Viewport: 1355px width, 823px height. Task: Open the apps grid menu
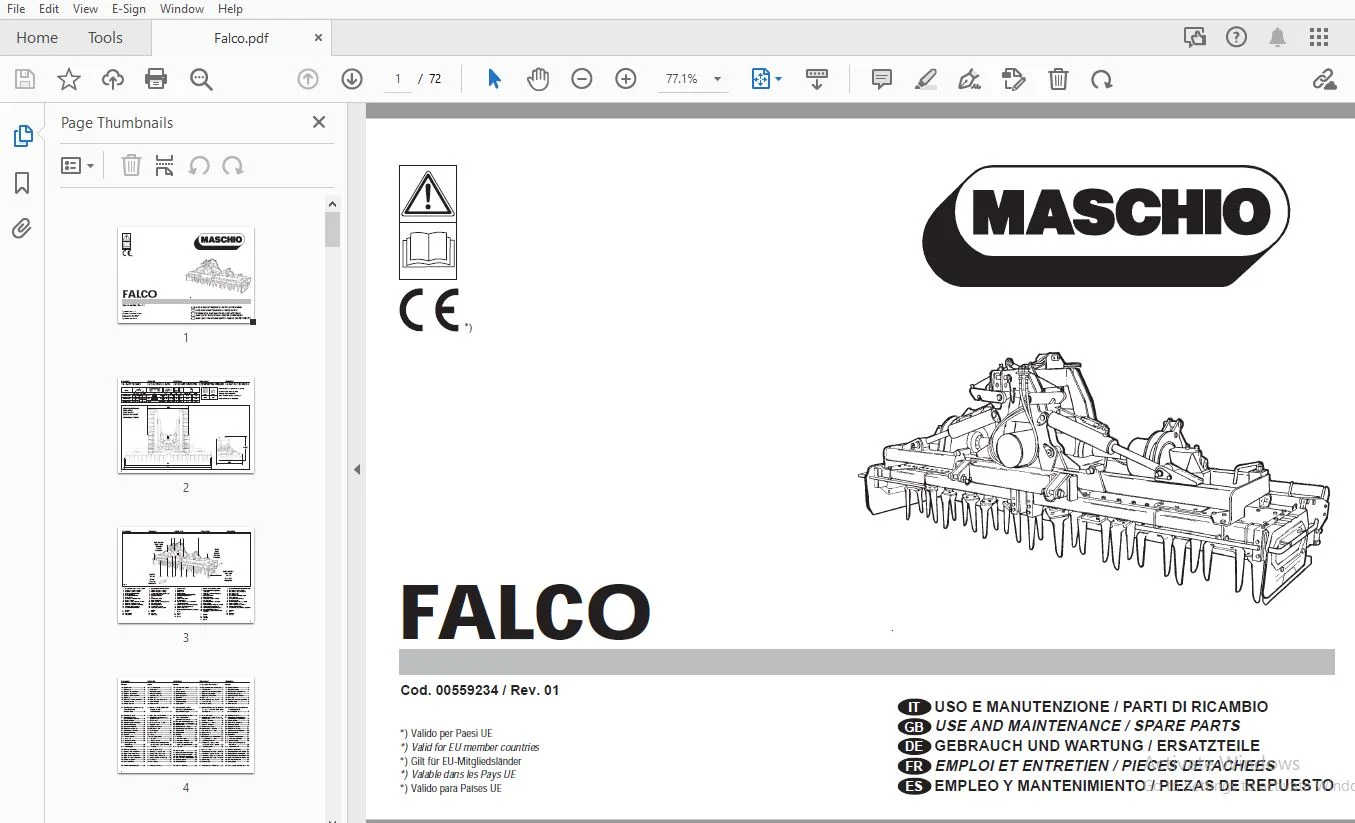(x=1319, y=38)
